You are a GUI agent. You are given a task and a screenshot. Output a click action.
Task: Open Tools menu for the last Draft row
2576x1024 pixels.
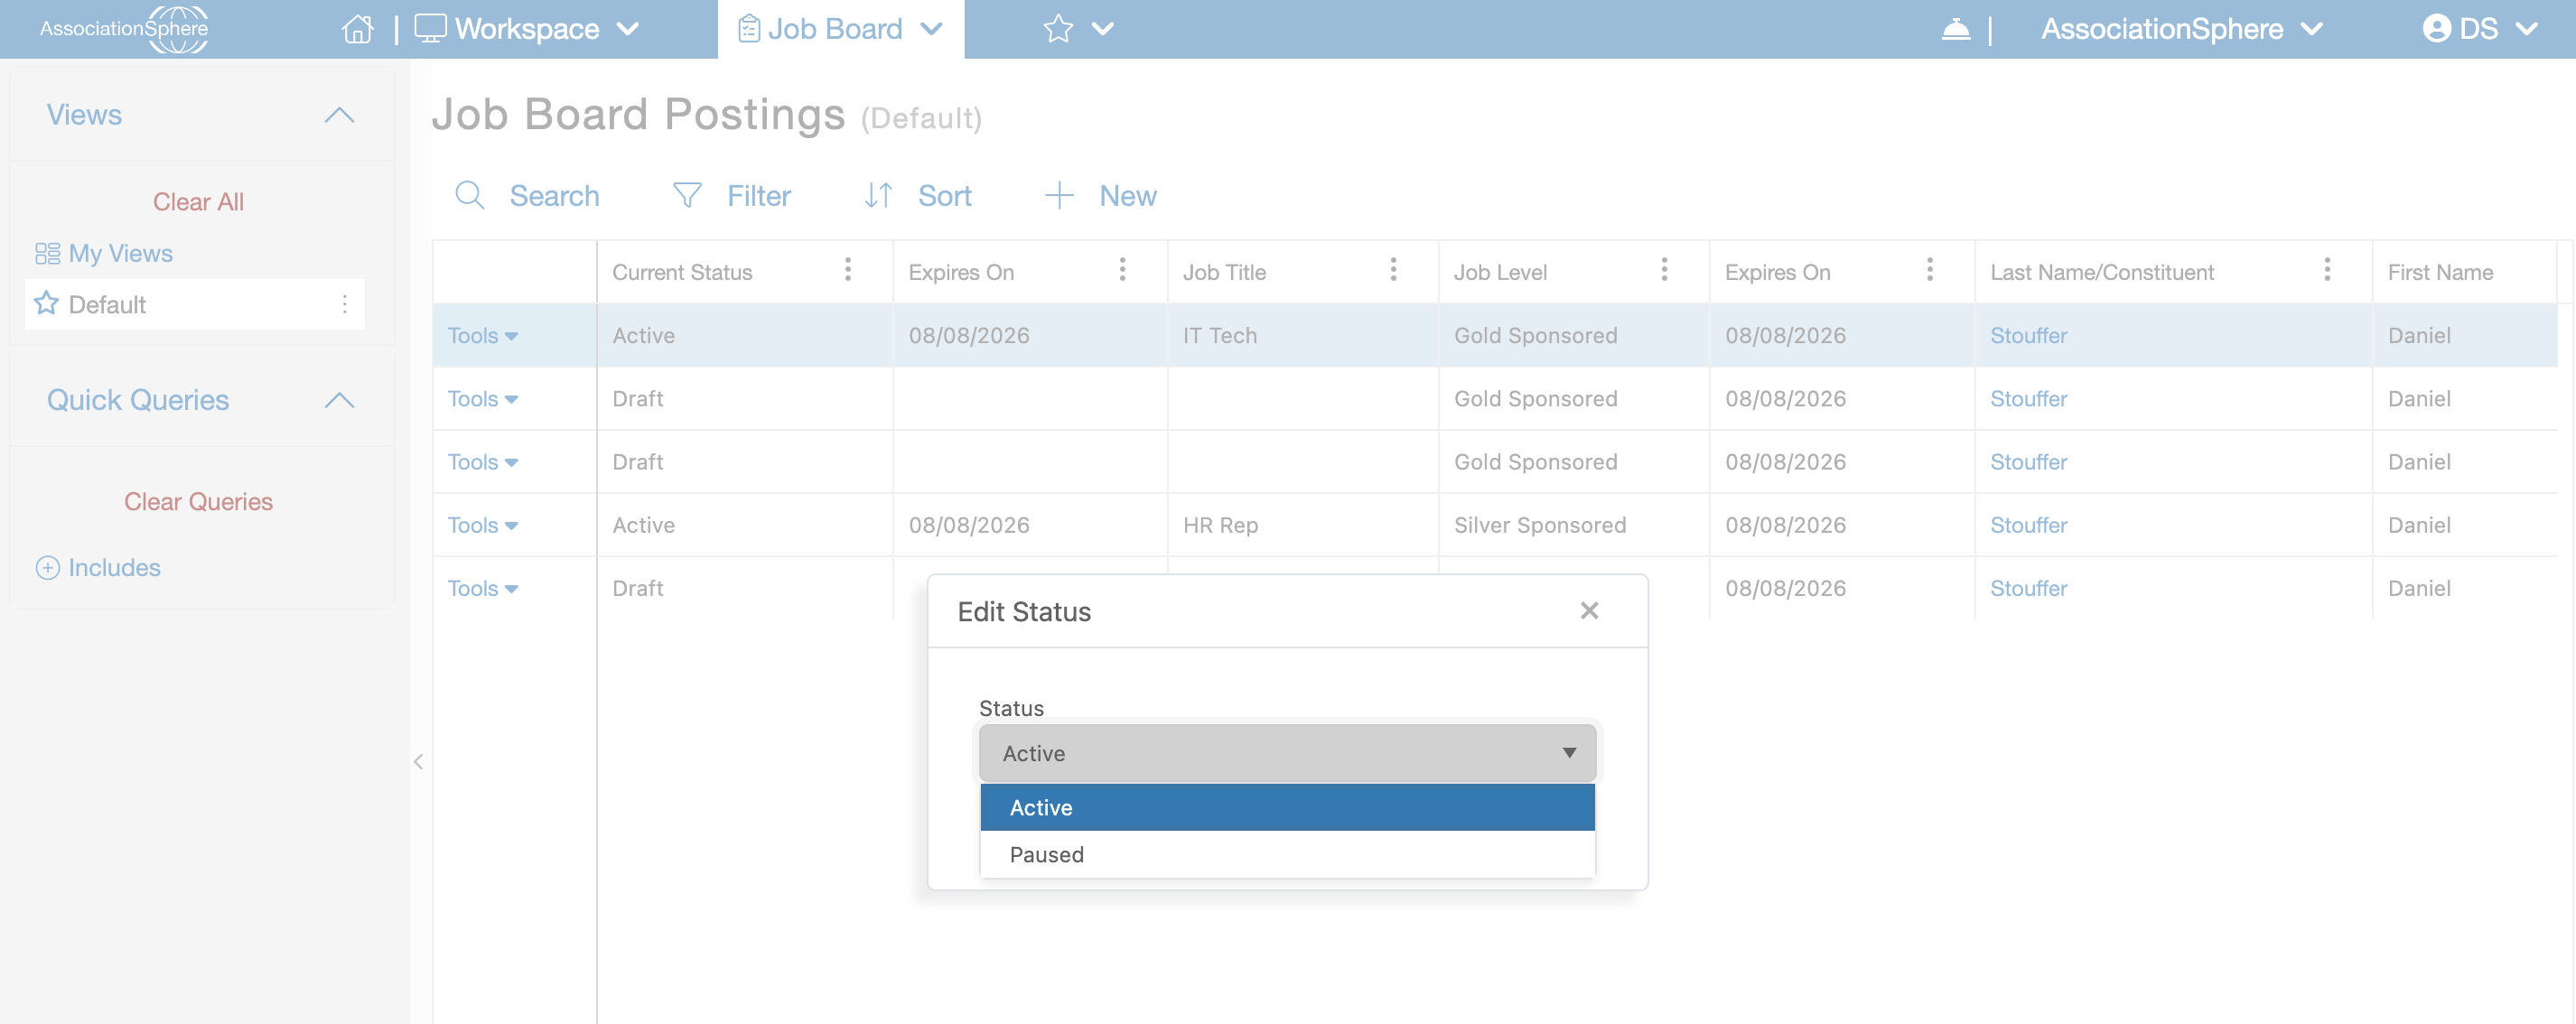[482, 588]
